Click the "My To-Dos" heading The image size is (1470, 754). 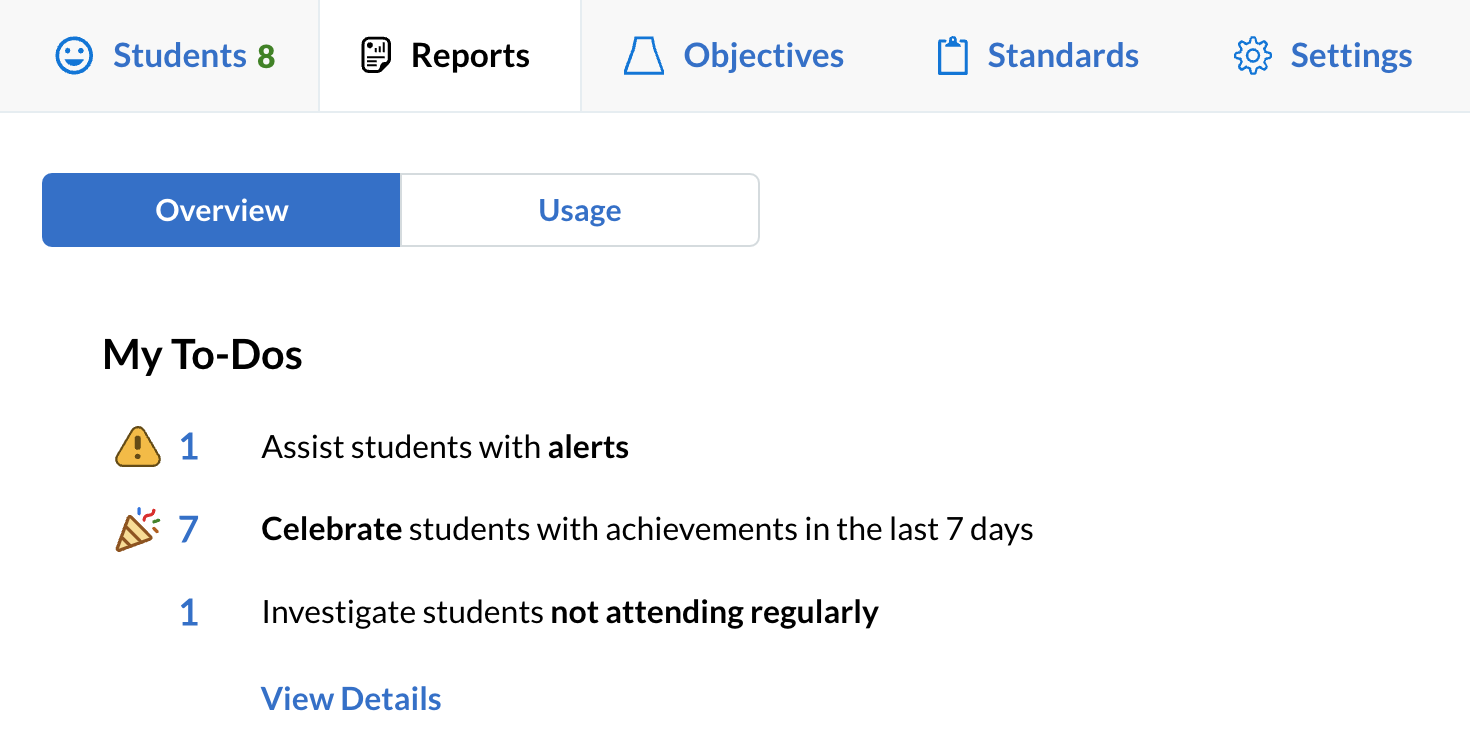tap(202, 355)
